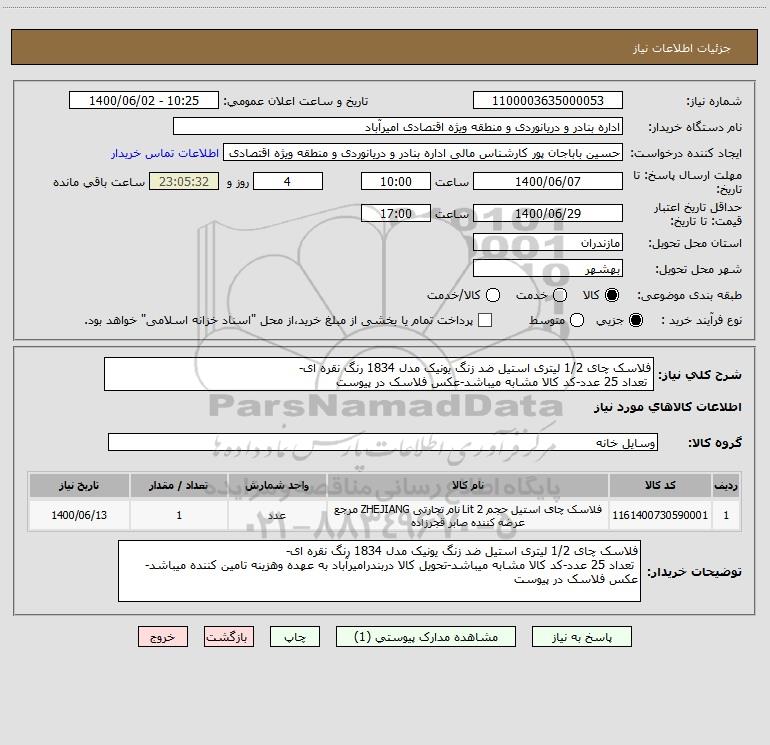Screen dimensions: 770x745
Task: Click the buyer organization name field
Action: pos(398,127)
